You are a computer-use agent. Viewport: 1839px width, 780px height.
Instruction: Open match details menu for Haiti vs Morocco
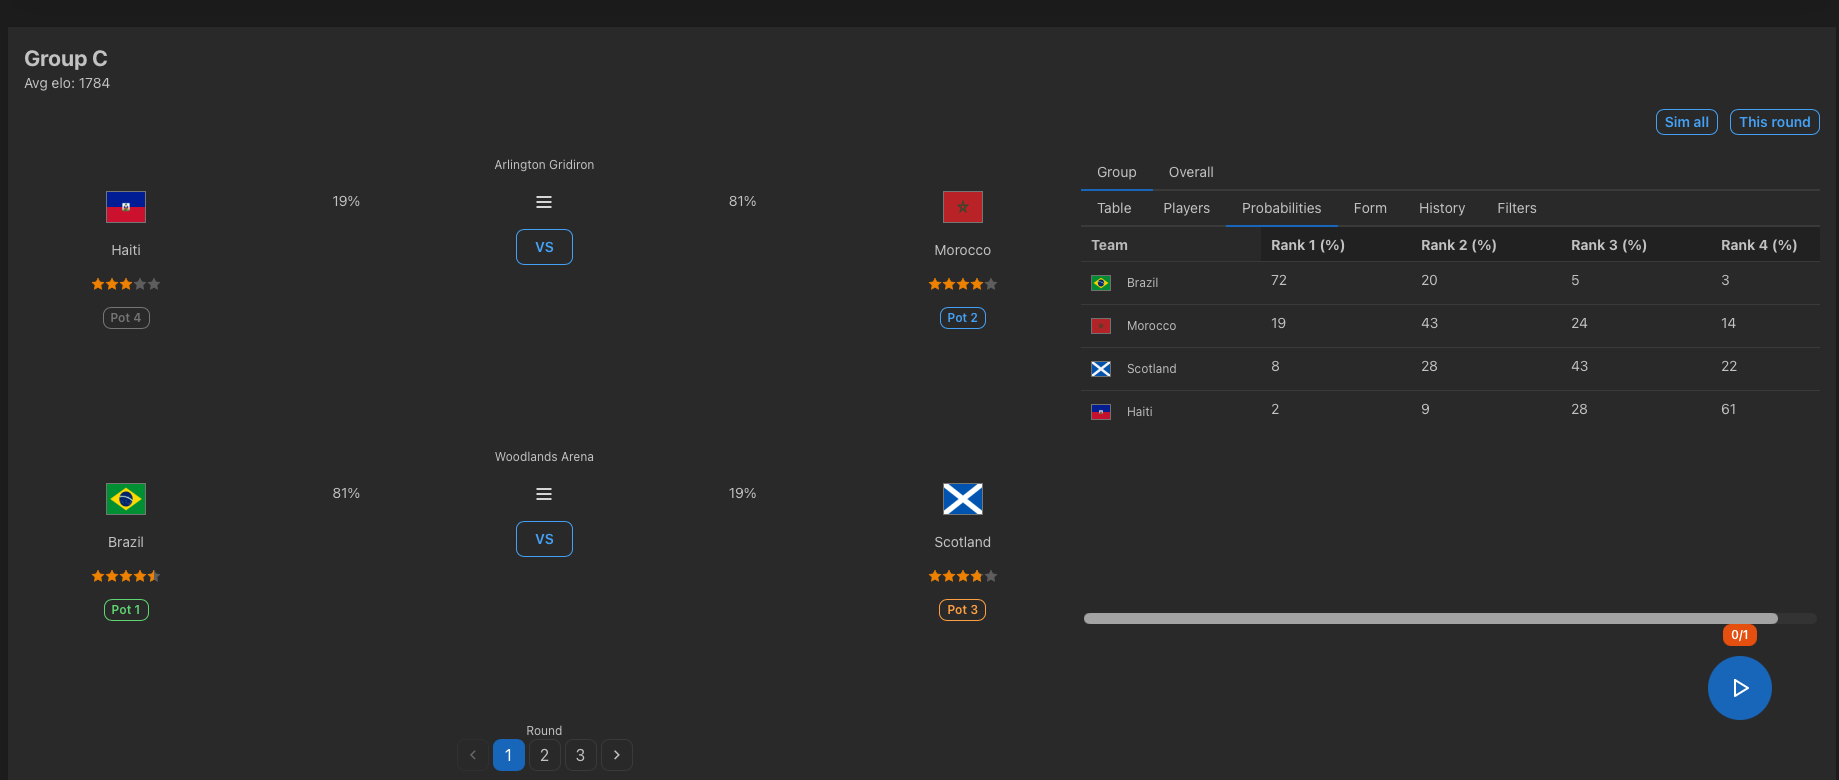[544, 202]
